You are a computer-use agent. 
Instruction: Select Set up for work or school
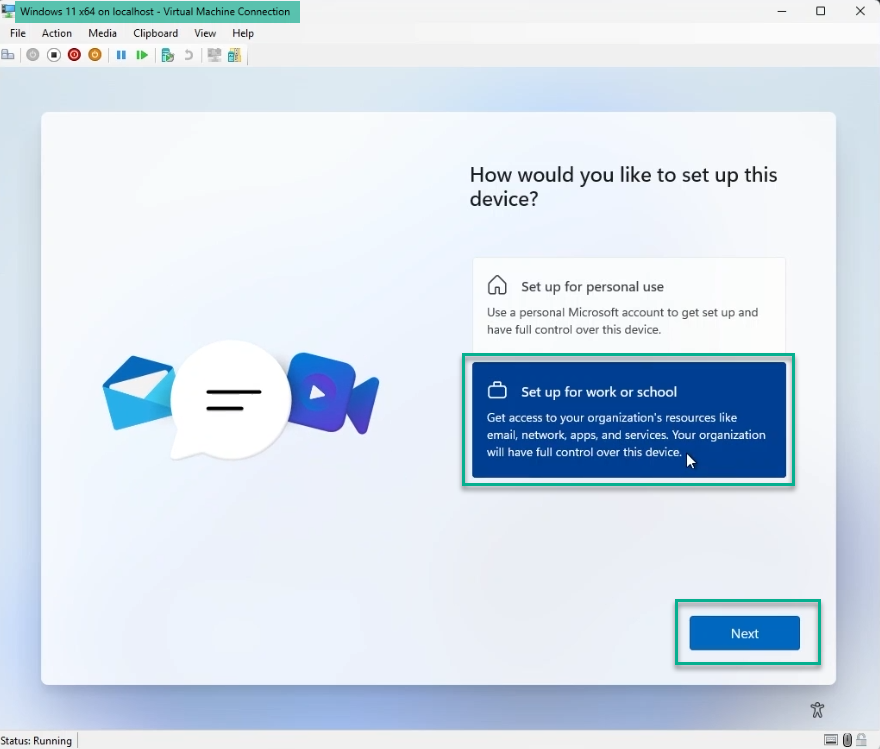pos(628,419)
